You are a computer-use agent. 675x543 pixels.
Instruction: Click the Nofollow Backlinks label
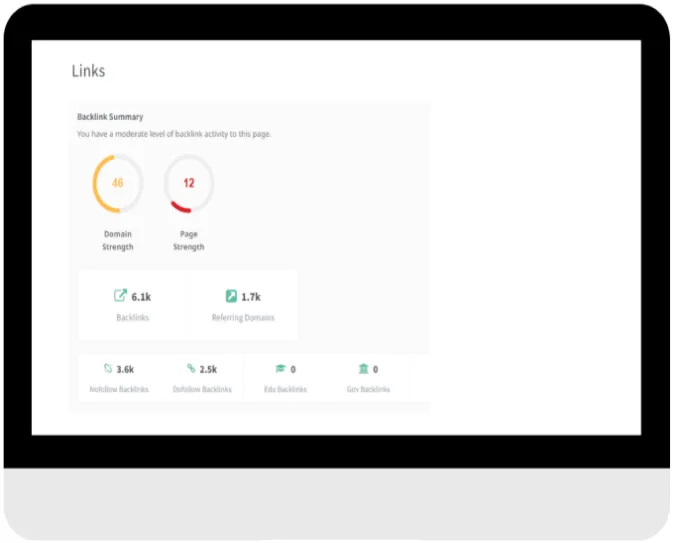click(119, 389)
